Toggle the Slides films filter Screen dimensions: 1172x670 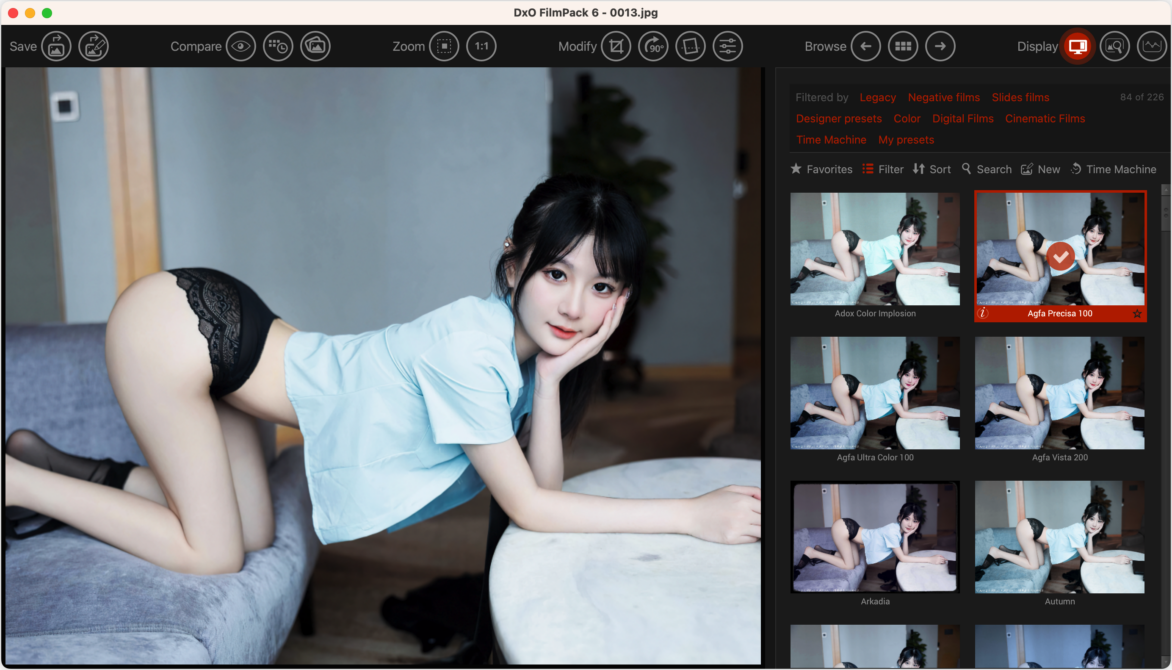(x=1020, y=97)
